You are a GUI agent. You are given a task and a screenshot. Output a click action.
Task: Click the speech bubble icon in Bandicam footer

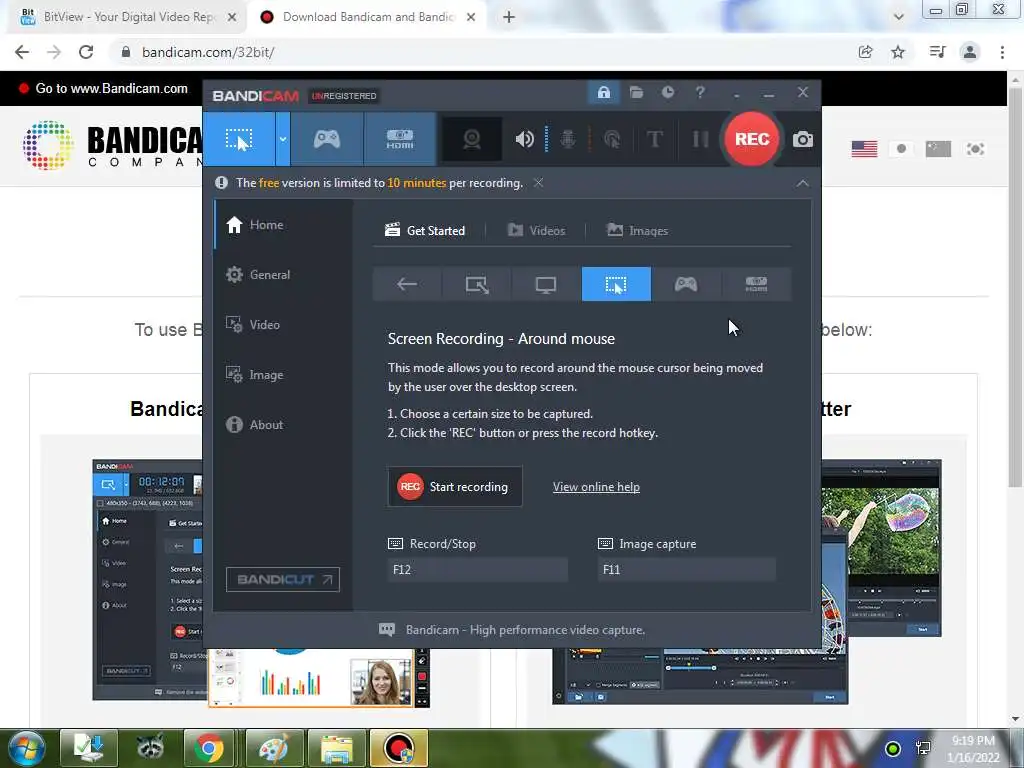pos(387,630)
